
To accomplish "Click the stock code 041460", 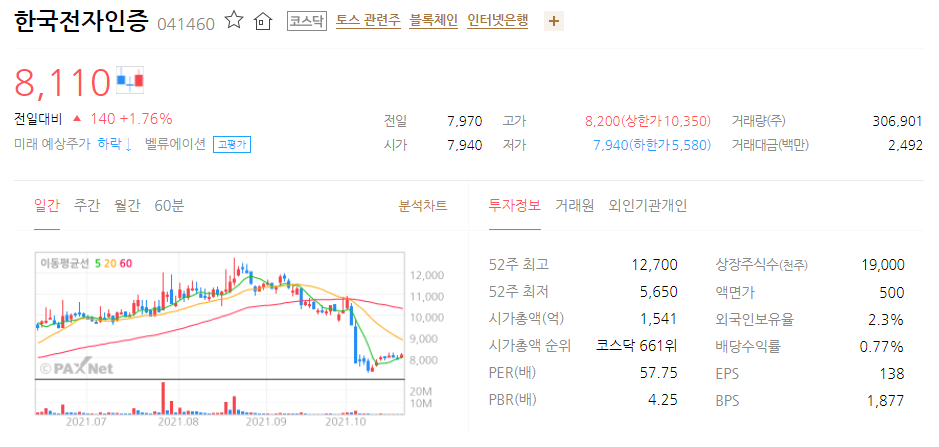I will [186, 25].
